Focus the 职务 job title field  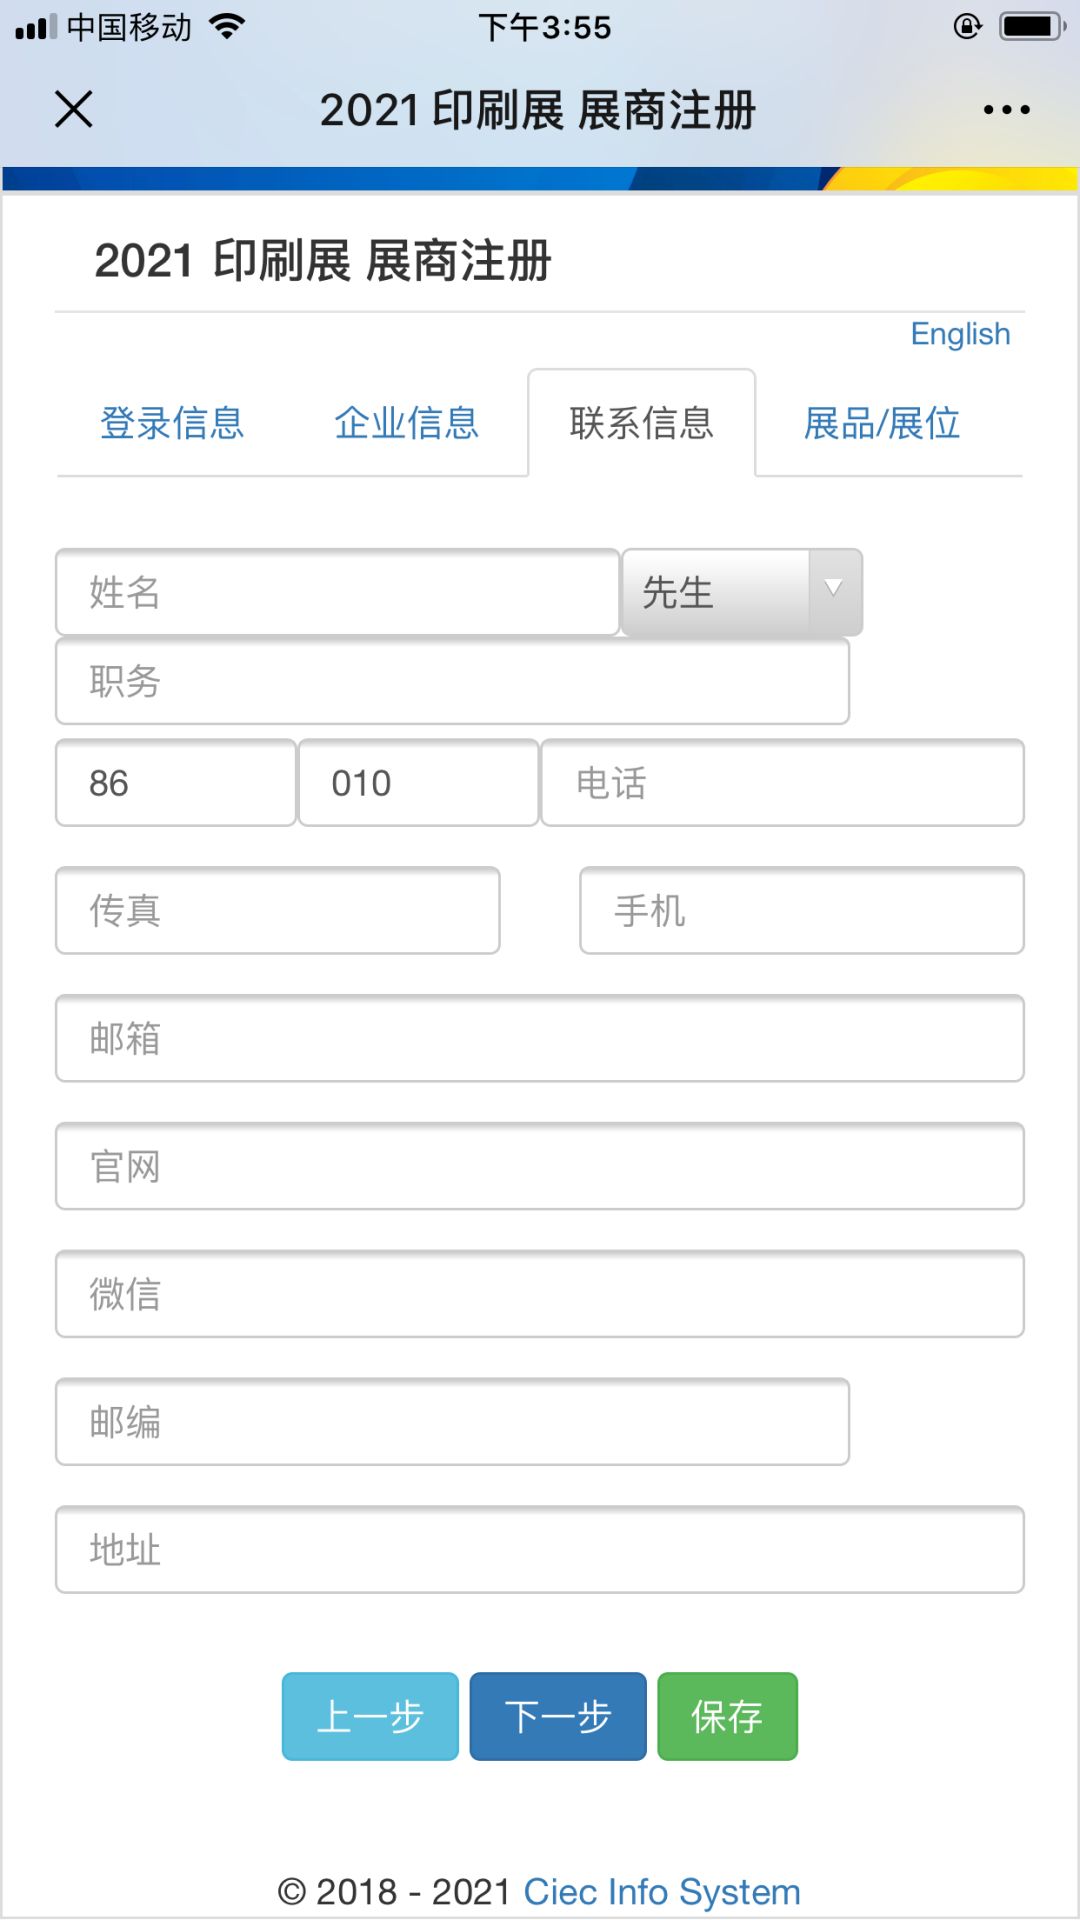[x=452, y=681]
